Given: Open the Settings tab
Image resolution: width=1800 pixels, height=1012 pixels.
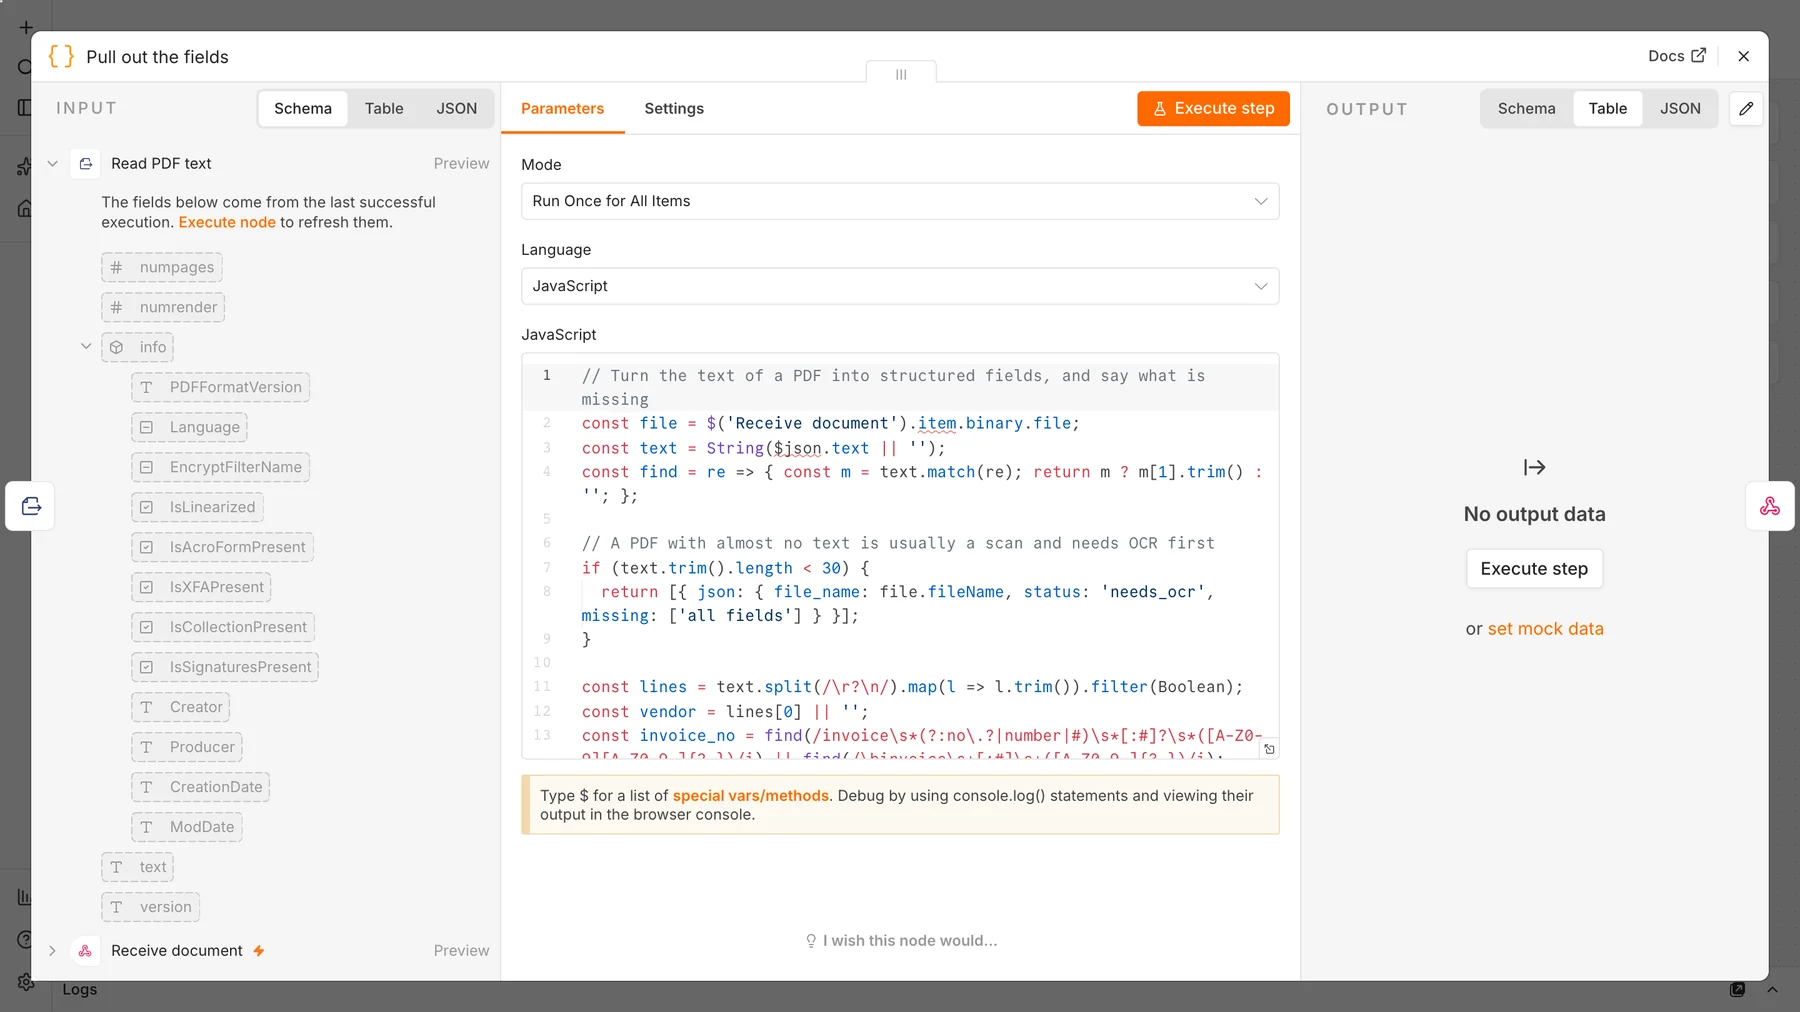Looking at the screenshot, I should tap(674, 108).
